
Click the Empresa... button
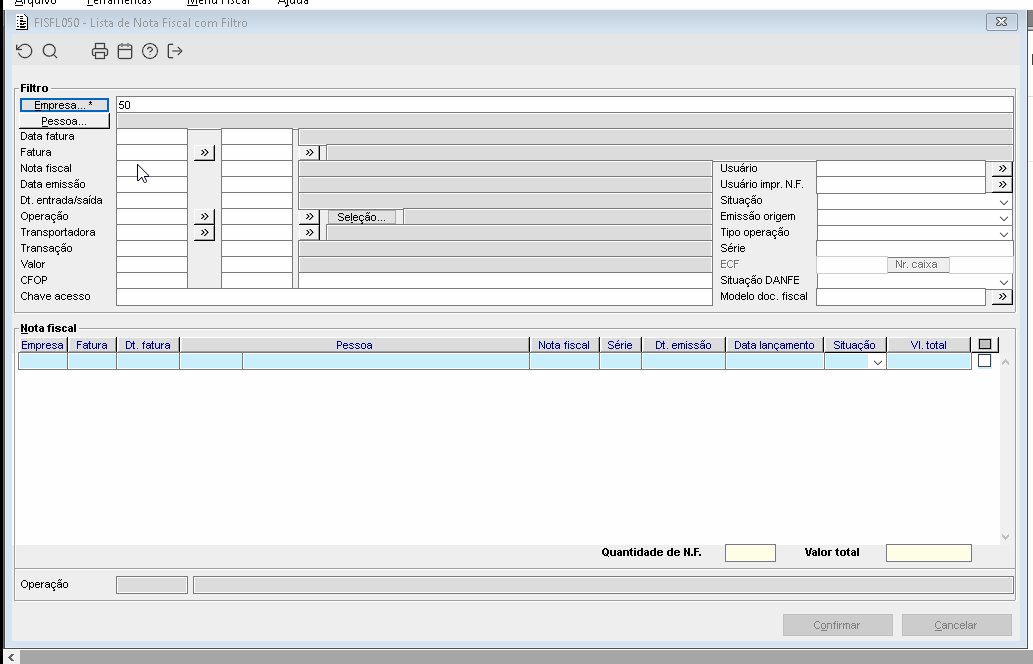click(x=64, y=105)
